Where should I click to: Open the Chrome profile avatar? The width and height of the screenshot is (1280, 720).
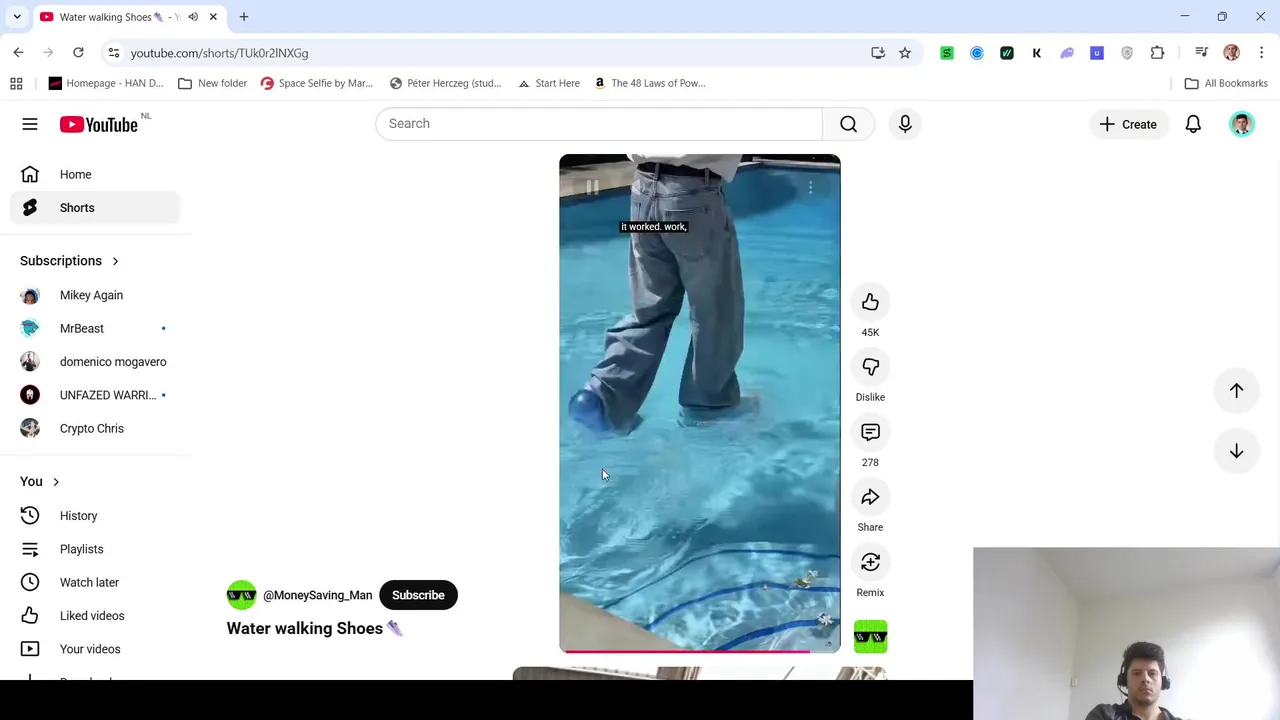coord(1232,53)
